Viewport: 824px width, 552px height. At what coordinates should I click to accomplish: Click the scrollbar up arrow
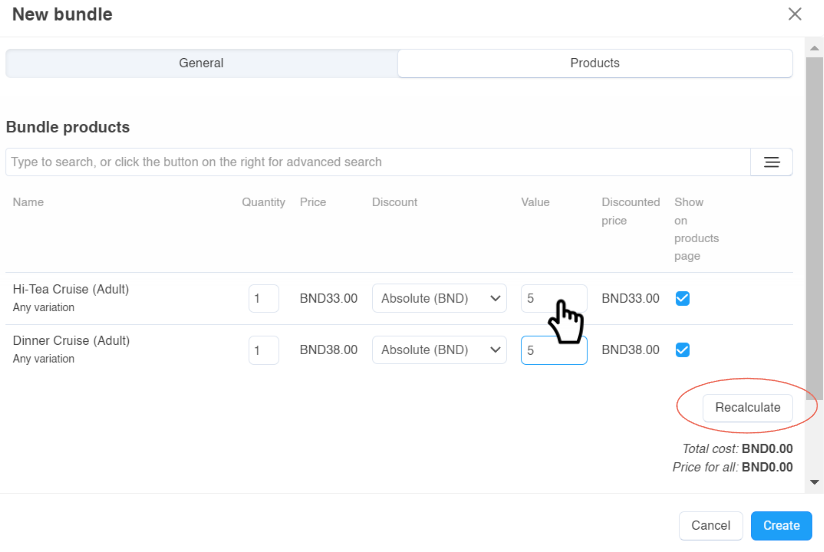pyautogui.click(x=815, y=47)
